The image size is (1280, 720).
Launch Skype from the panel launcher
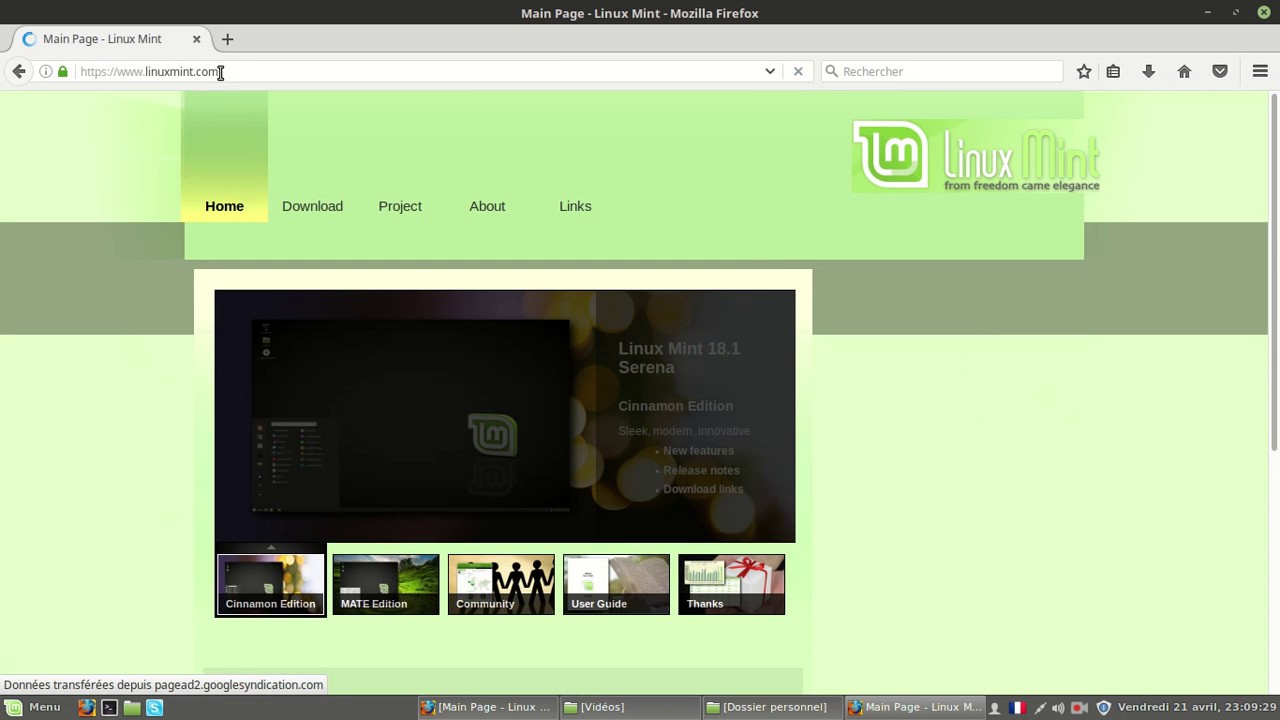pos(155,707)
